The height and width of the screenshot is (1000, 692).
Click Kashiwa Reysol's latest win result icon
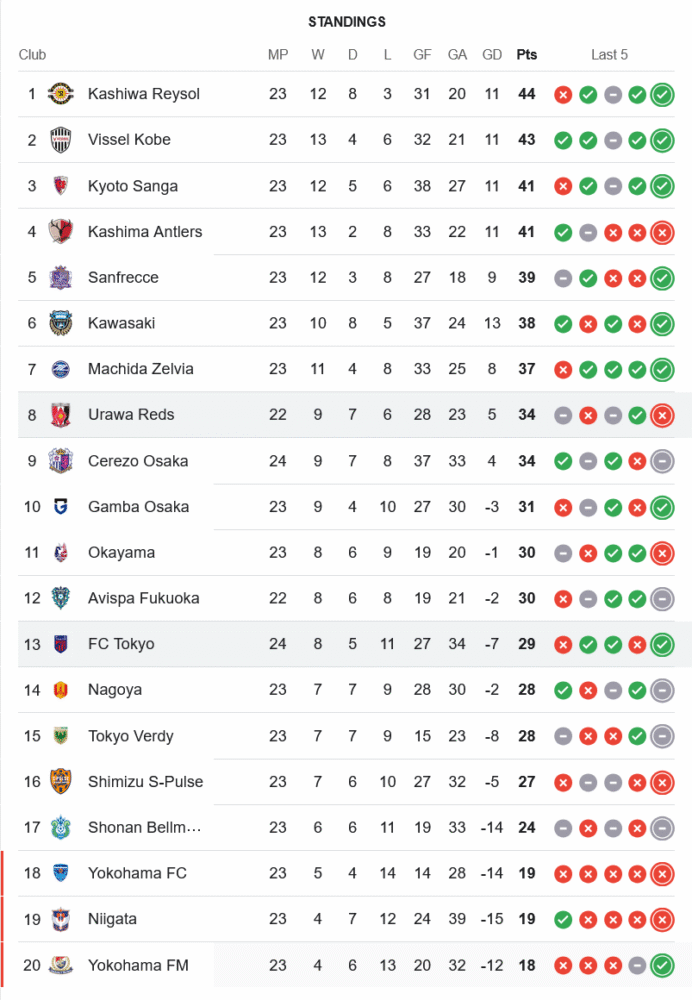[662, 95]
